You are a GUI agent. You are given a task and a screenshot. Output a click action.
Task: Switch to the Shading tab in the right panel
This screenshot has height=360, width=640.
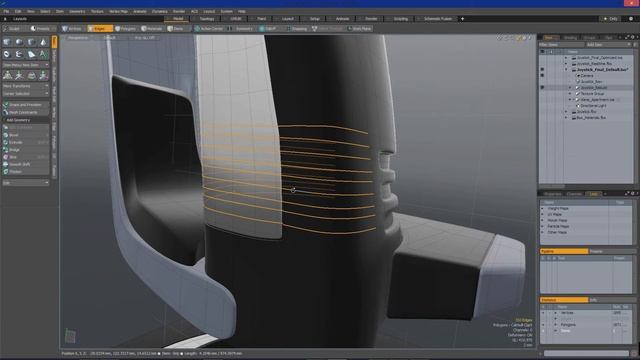coord(570,38)
